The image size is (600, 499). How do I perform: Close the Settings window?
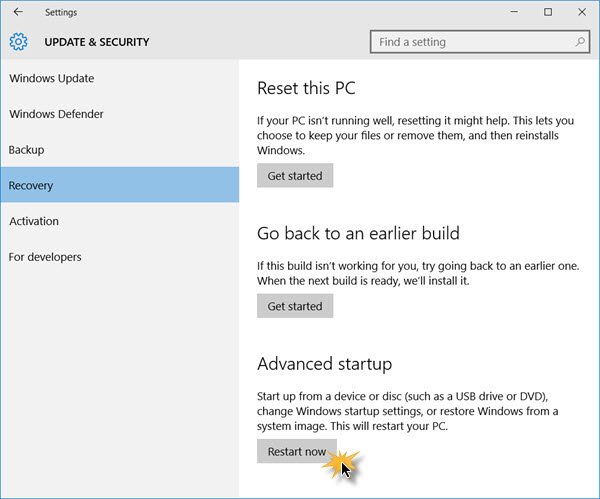point(582,13)
